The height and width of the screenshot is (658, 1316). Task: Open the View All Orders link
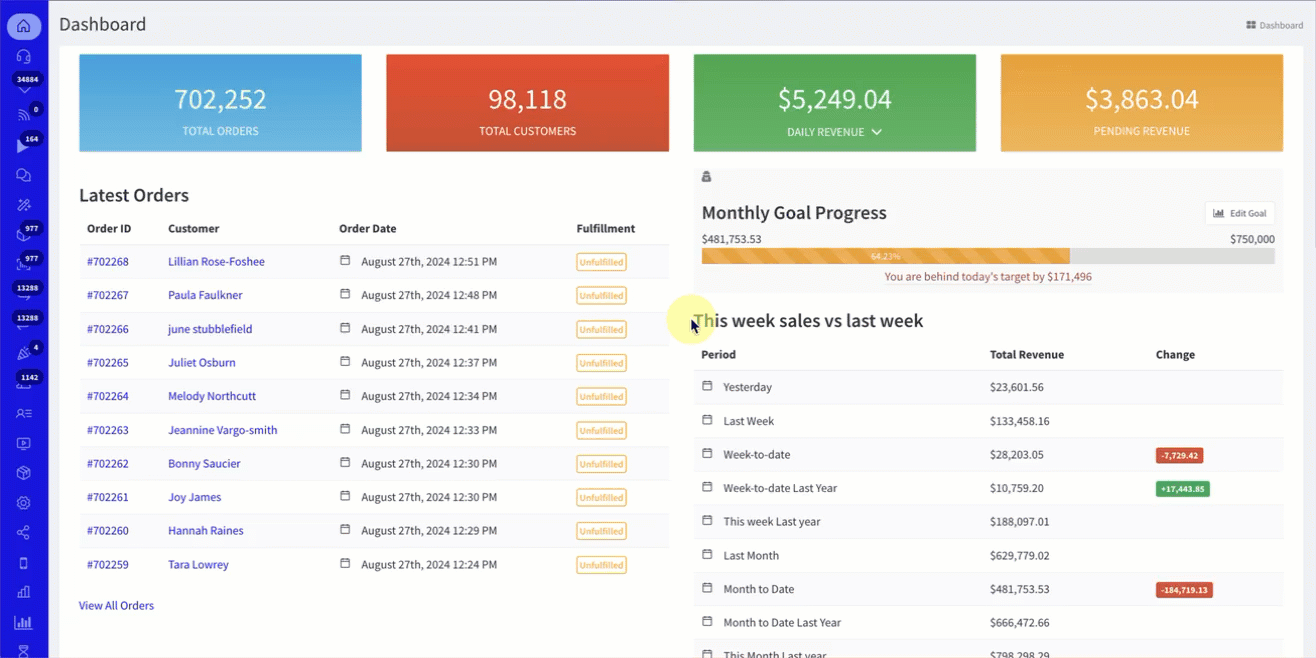(x=116, y=605)
